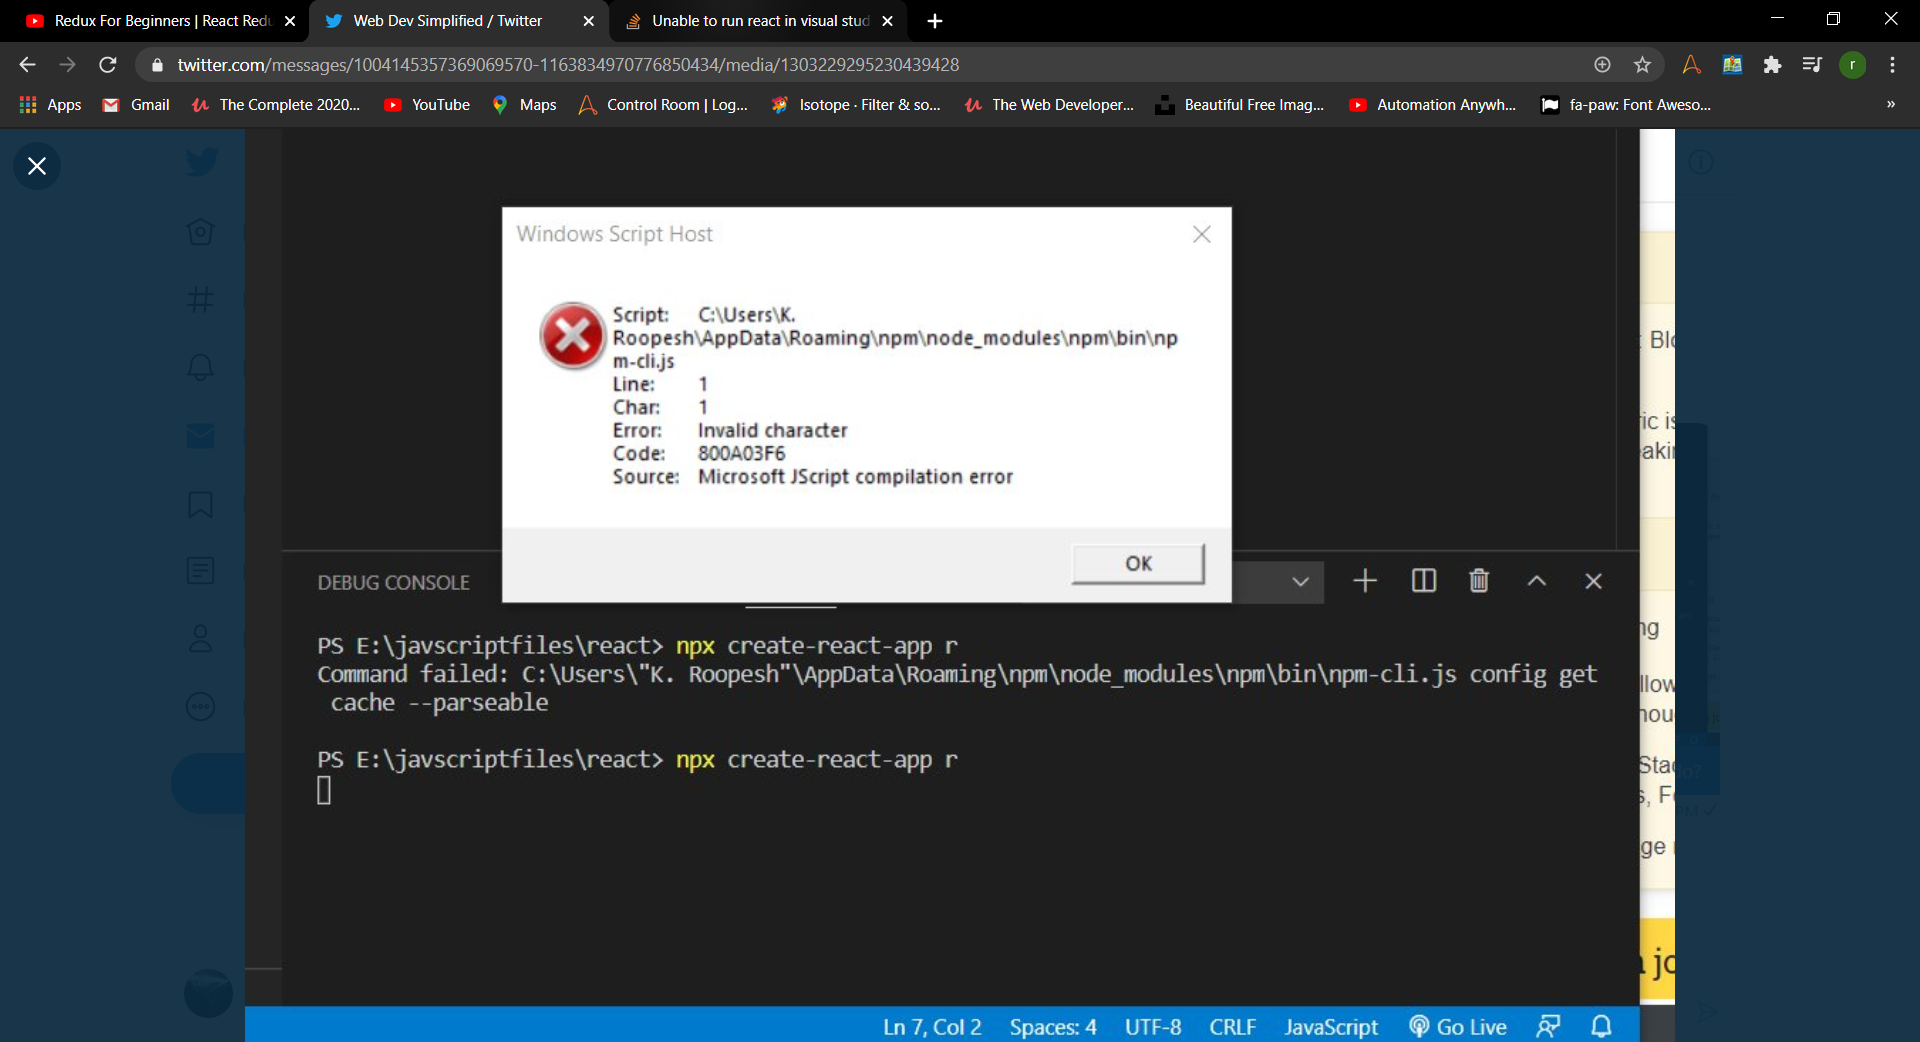This screenshot has width=1920, height=1042.
Task: Open Twitter Messages envelope icon
Action: [201, 435]
